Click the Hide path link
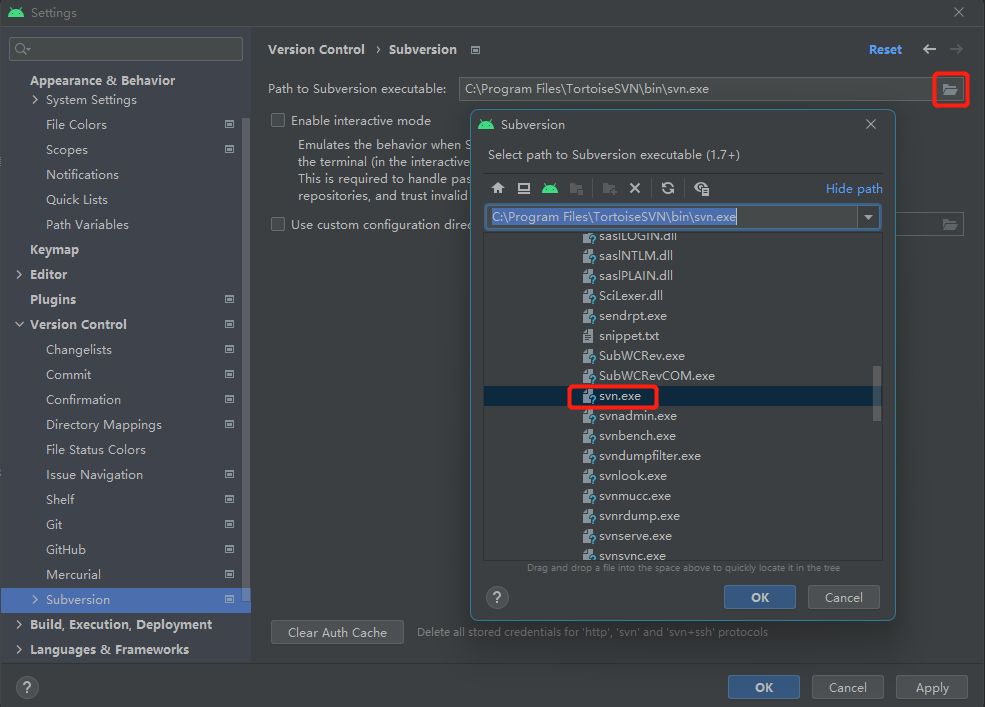 click(x=853, y=188)
